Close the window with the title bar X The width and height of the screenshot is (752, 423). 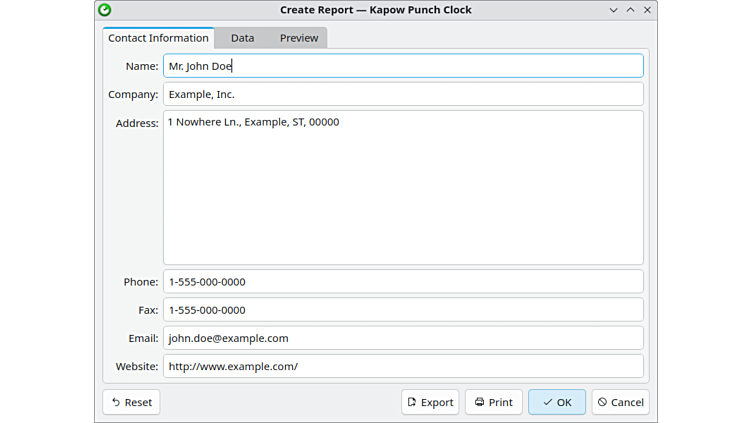(647, 10)
